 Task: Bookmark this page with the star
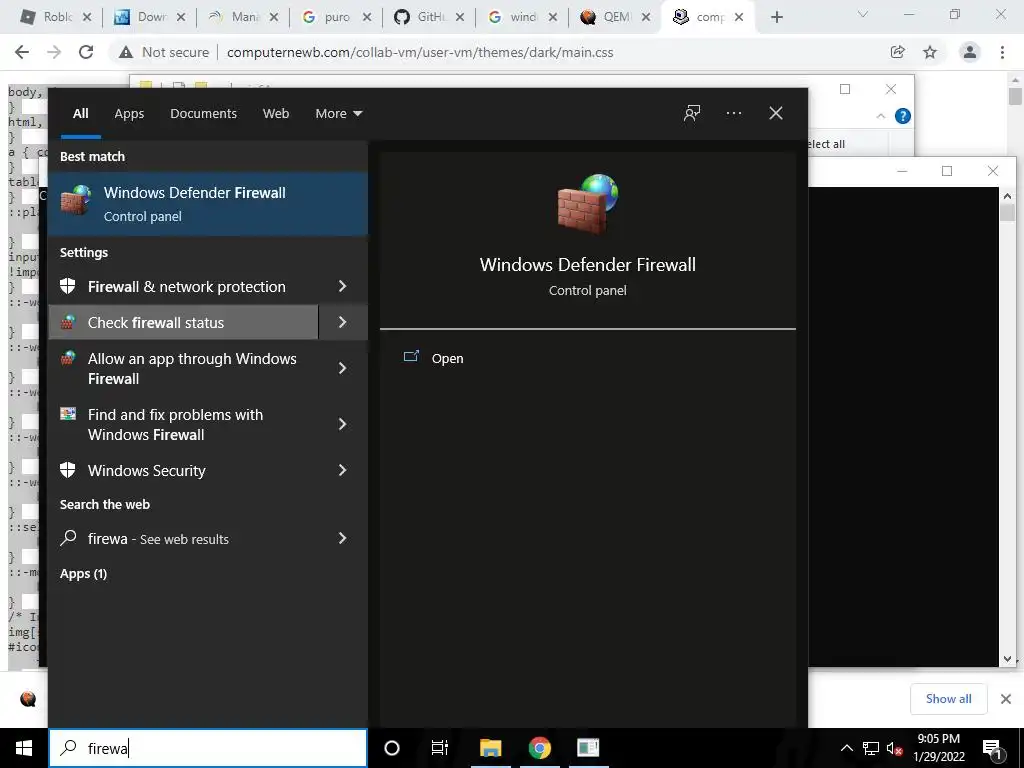pyautogui.click(x=930, y=52)
